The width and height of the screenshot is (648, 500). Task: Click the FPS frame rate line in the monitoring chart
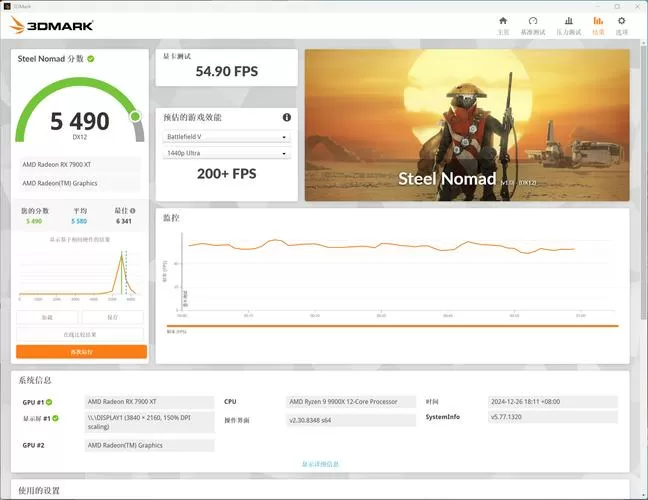[x=381, y=246]
